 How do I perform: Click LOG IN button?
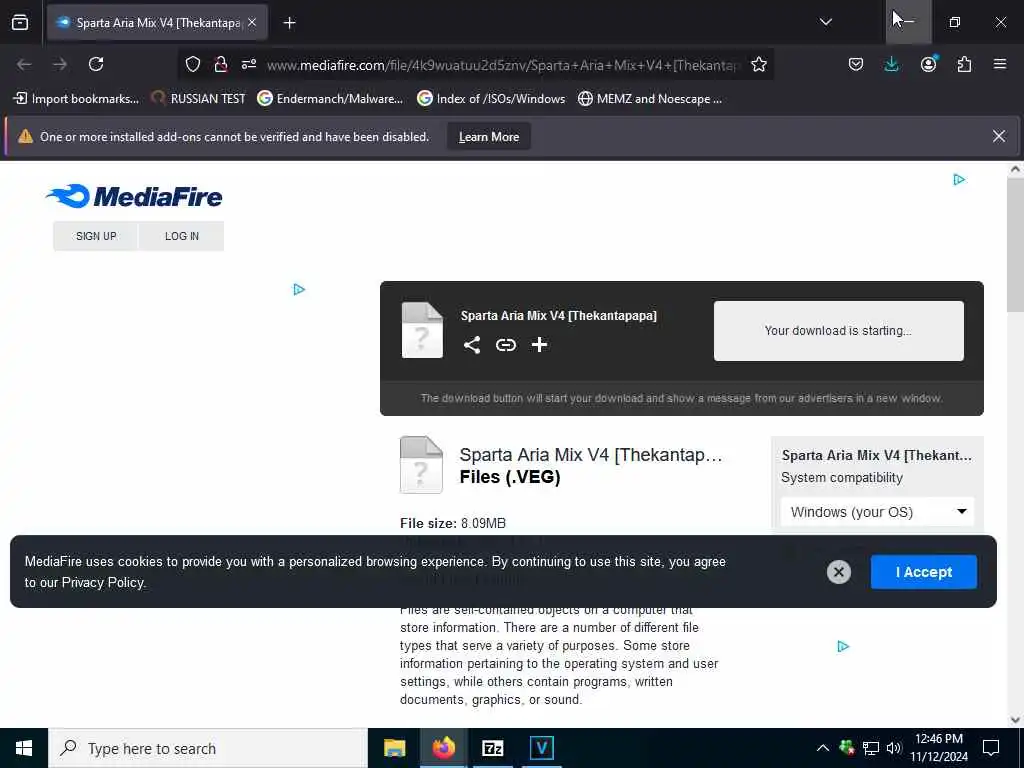[x=182, y=236]
